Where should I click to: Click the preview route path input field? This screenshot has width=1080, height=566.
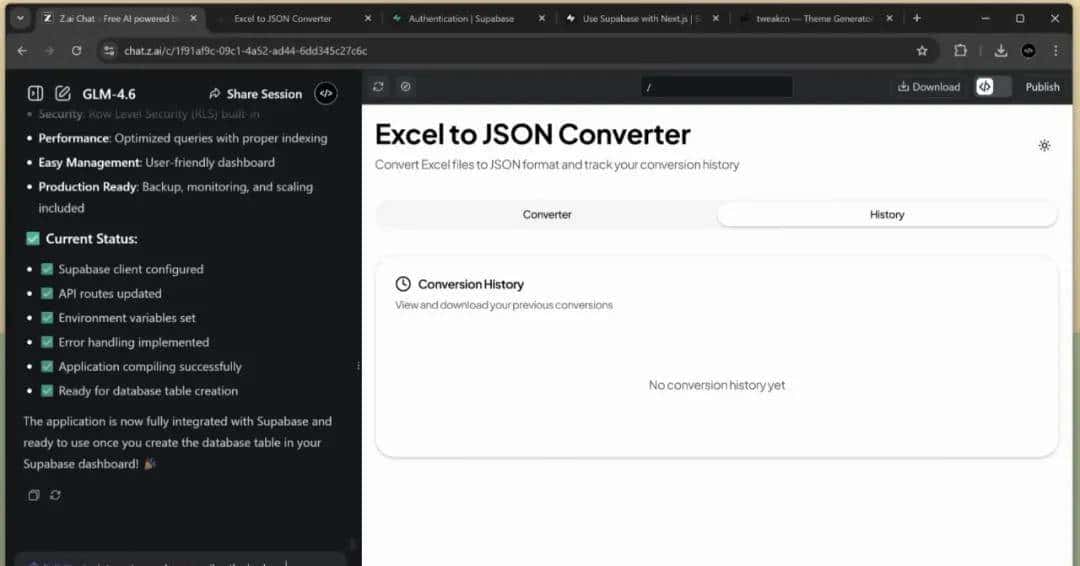pos(716,87)
